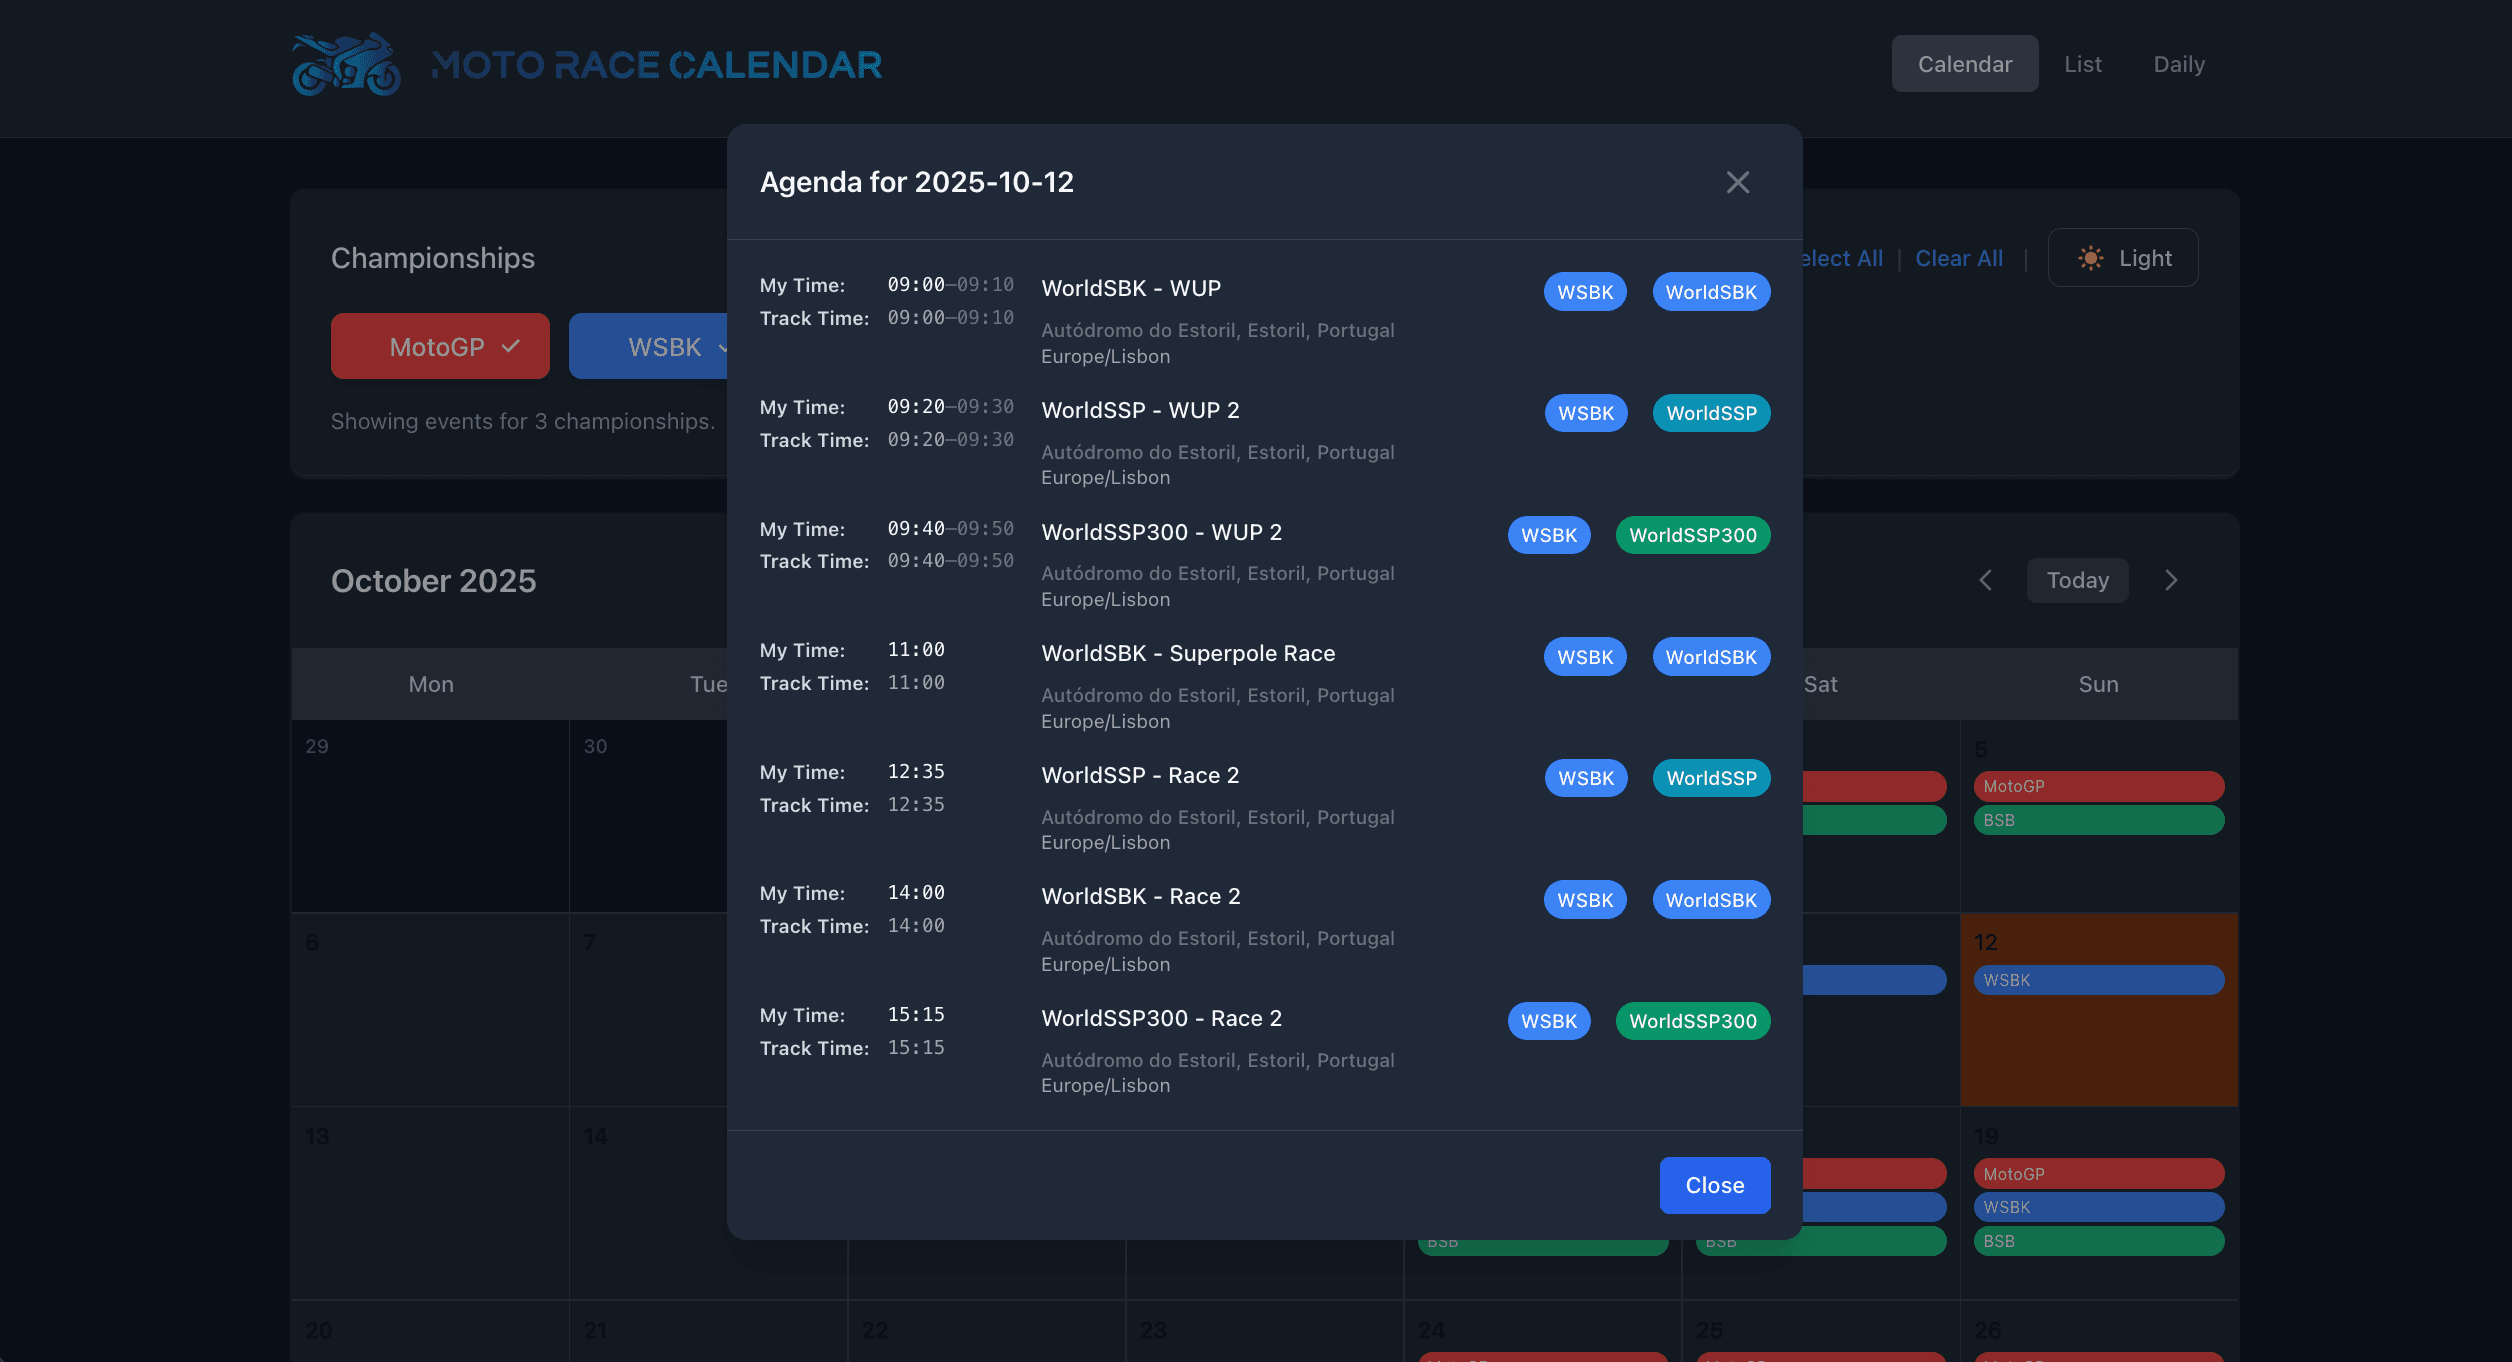The width and height of the screenshot is (2512, 1362).
Task: Open the List view tab
Action: (2083, 64)
